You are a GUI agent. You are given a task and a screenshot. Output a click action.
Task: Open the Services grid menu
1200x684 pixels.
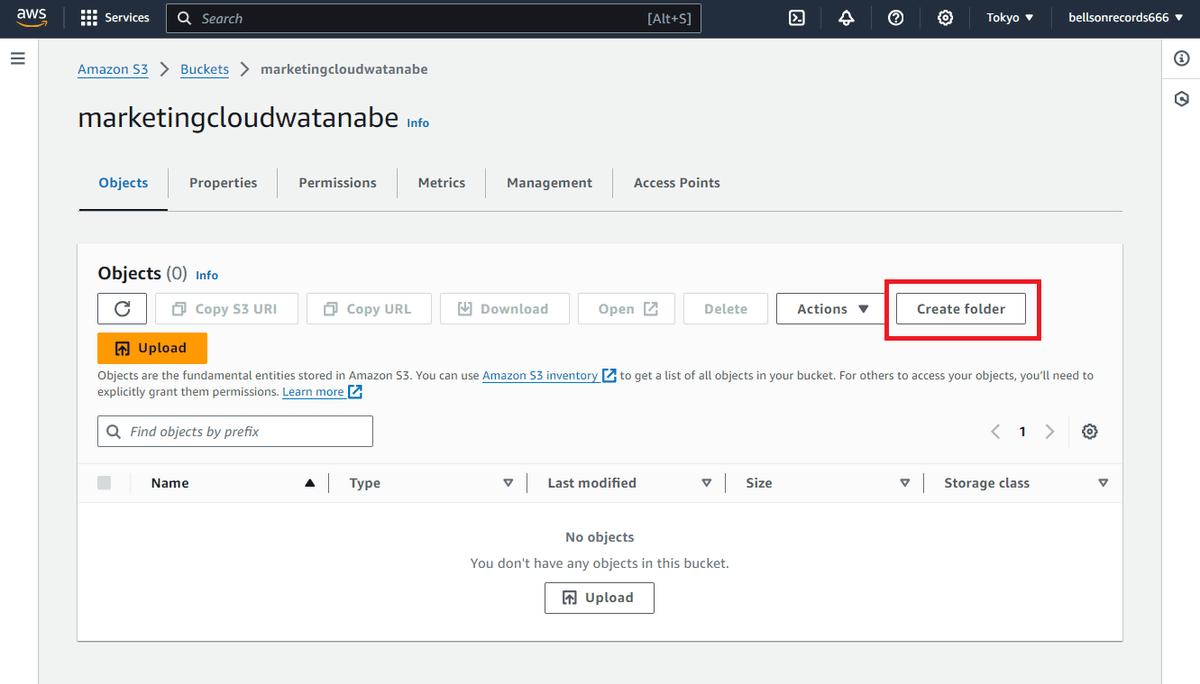[x=115, y=18]
